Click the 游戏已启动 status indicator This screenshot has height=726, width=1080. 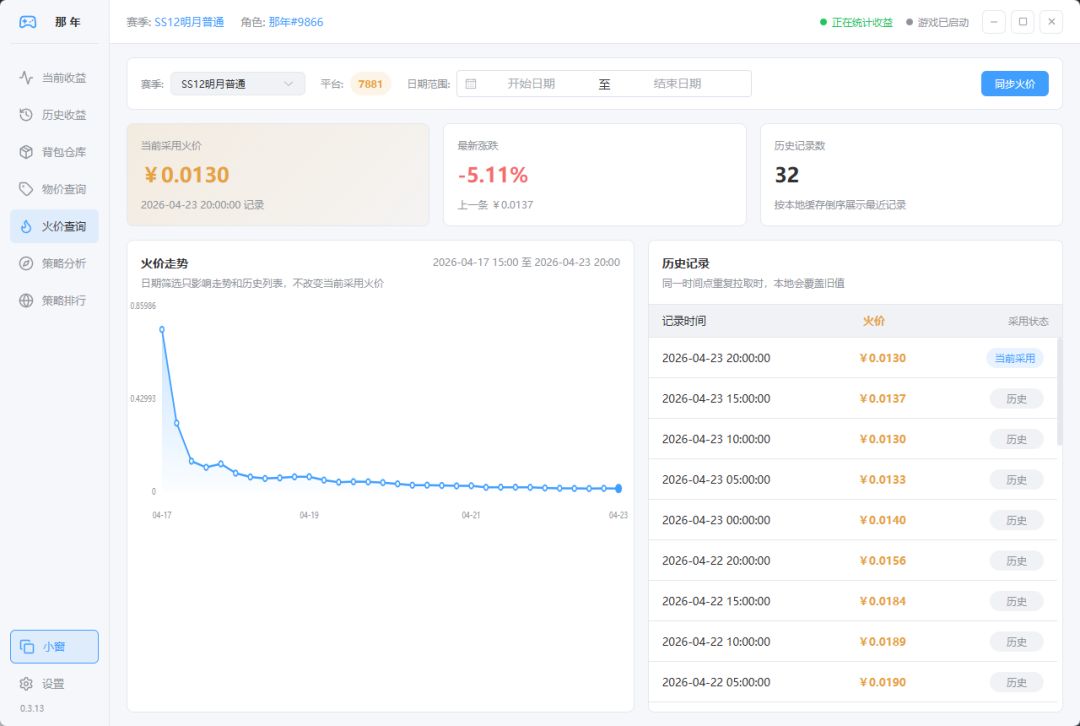[x=937, y=23]
